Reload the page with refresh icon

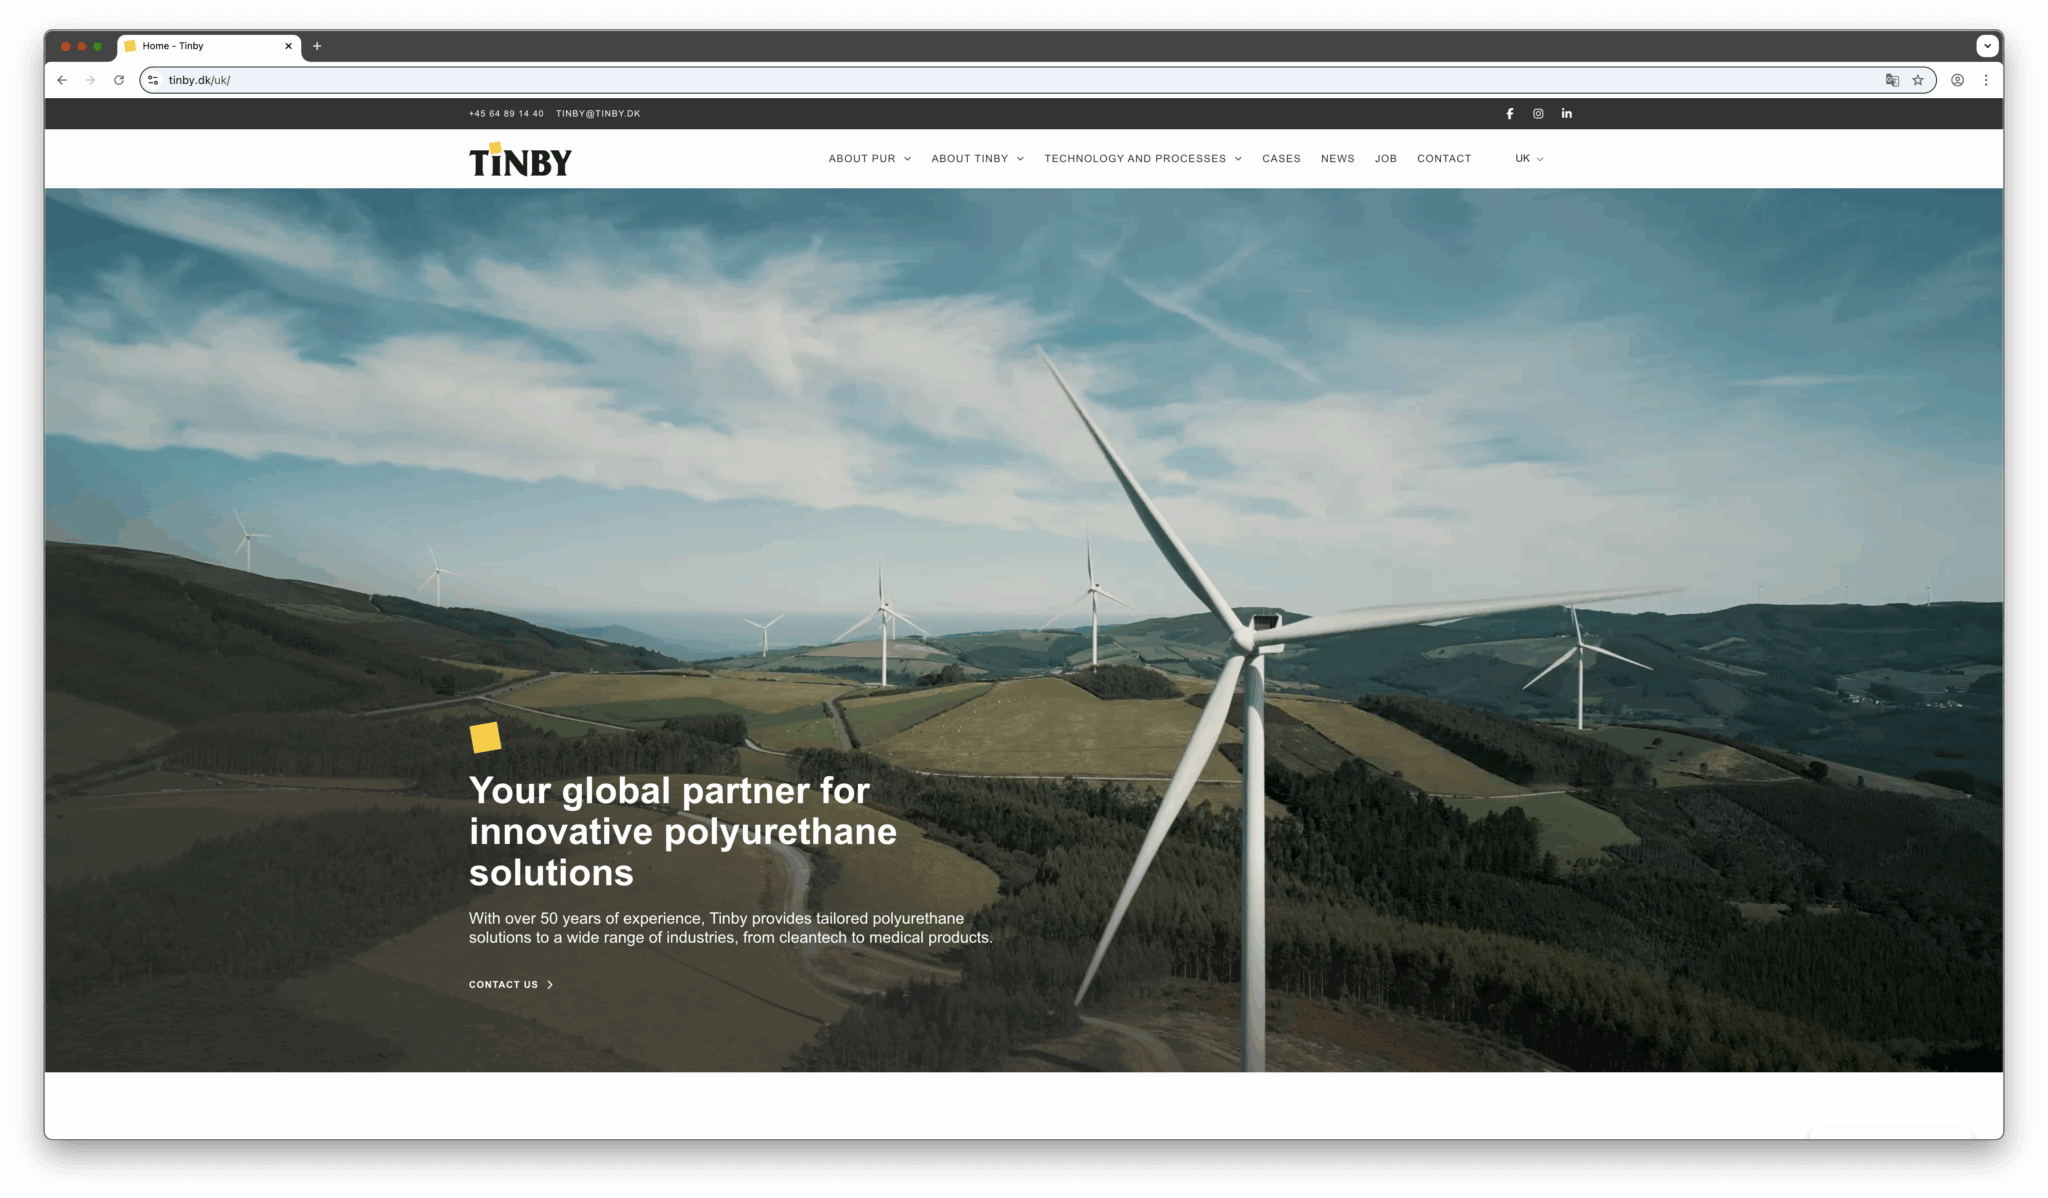(119, 80)
